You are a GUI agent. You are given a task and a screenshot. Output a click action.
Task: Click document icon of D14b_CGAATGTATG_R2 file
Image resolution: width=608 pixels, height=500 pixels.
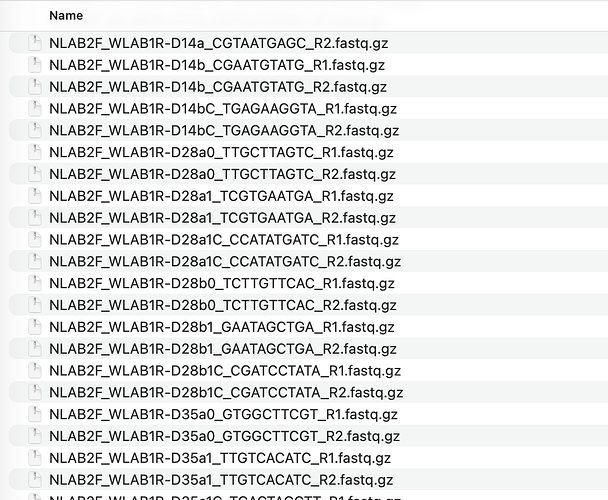(x=35, y=87)
